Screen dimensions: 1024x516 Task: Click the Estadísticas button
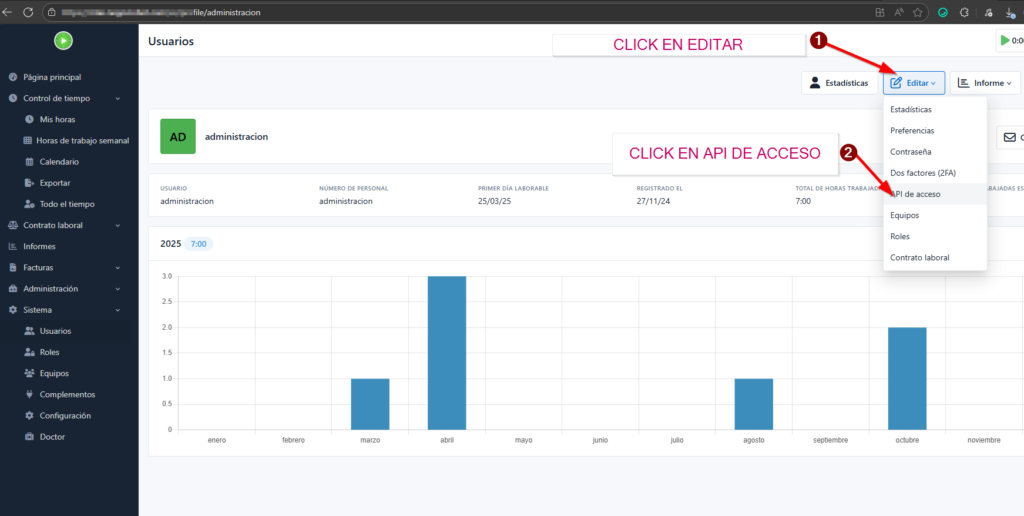coord(838,83)
